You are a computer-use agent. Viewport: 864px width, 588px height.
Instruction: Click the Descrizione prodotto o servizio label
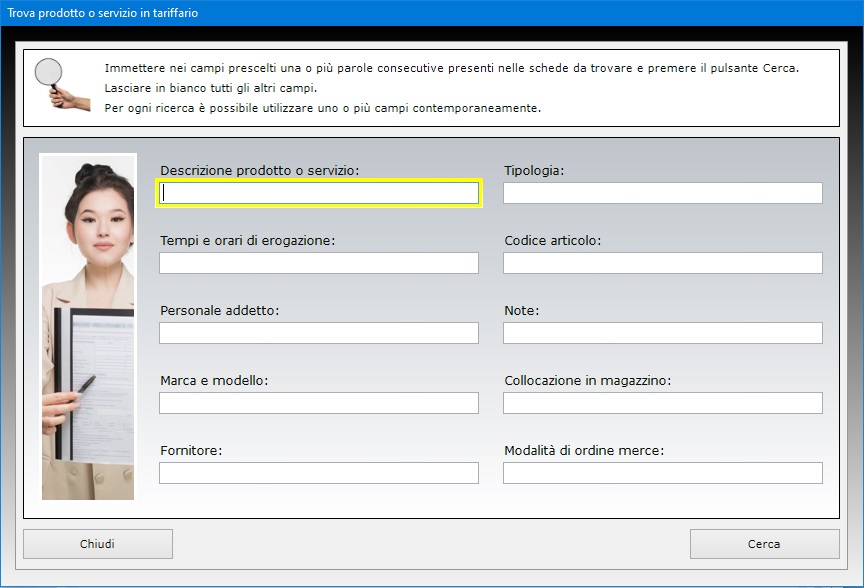(x=260, y=171)
